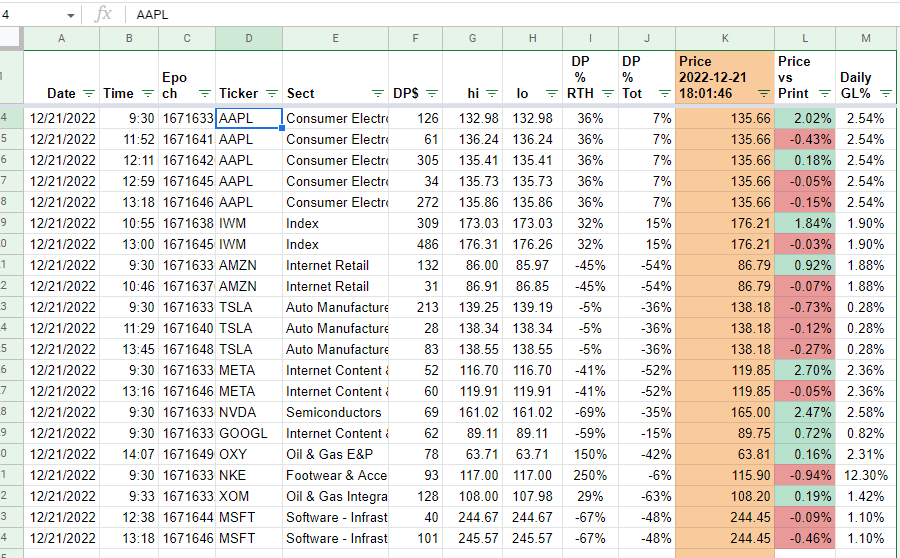
Task: Click the 12.30% Daily GL cell
Action: [x=866, y=475]
